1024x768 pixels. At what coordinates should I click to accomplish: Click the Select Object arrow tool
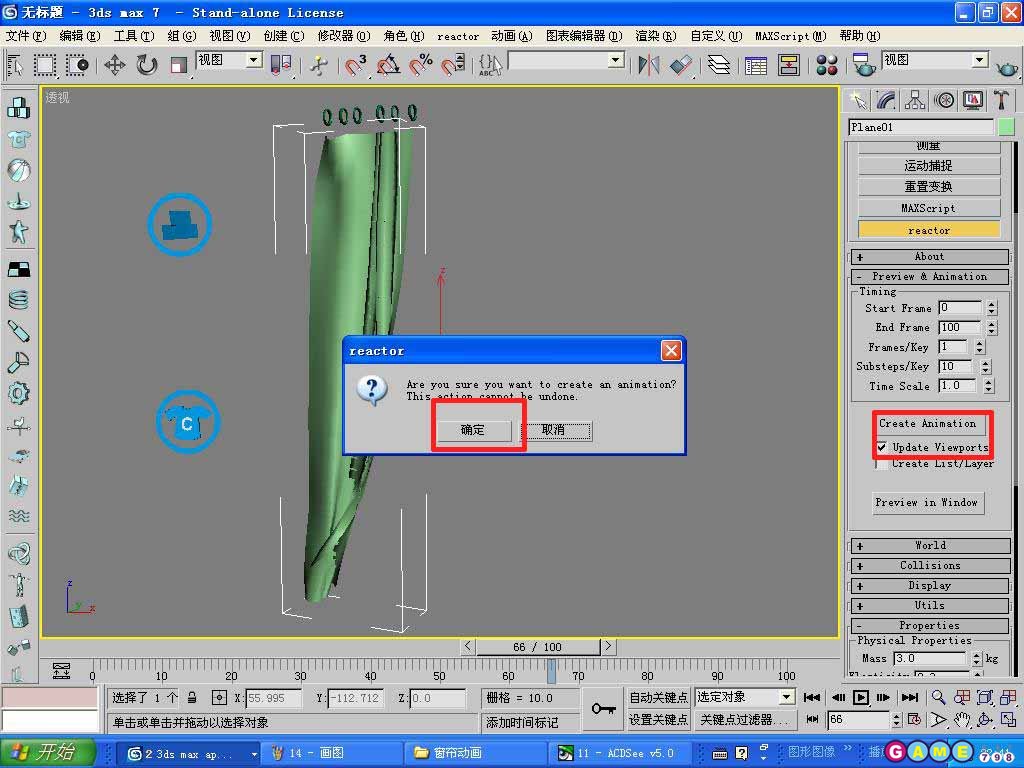tap(14, 65)
